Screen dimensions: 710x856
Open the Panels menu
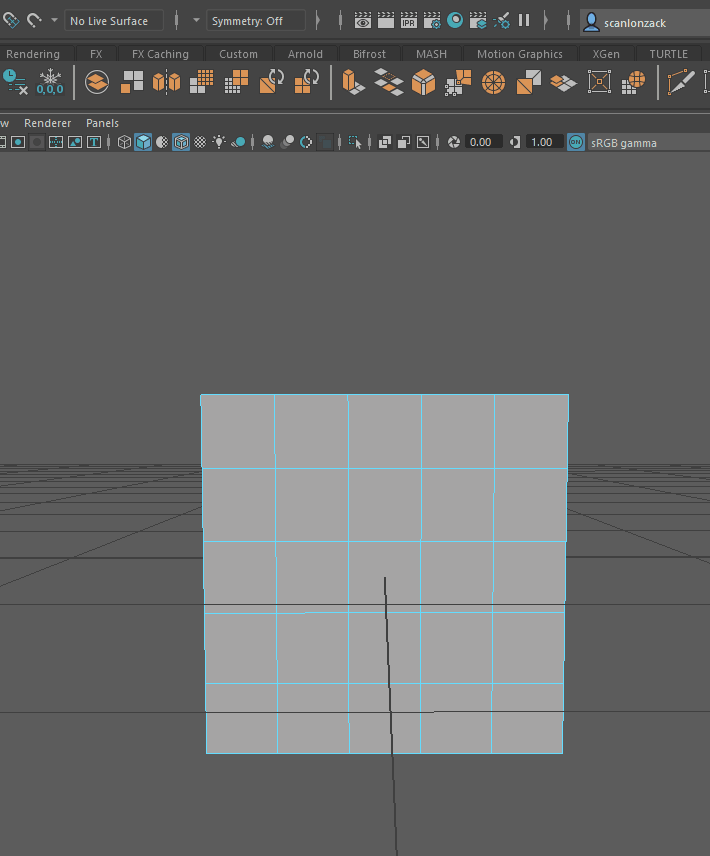pyautogui.click(x=102, y=123)
